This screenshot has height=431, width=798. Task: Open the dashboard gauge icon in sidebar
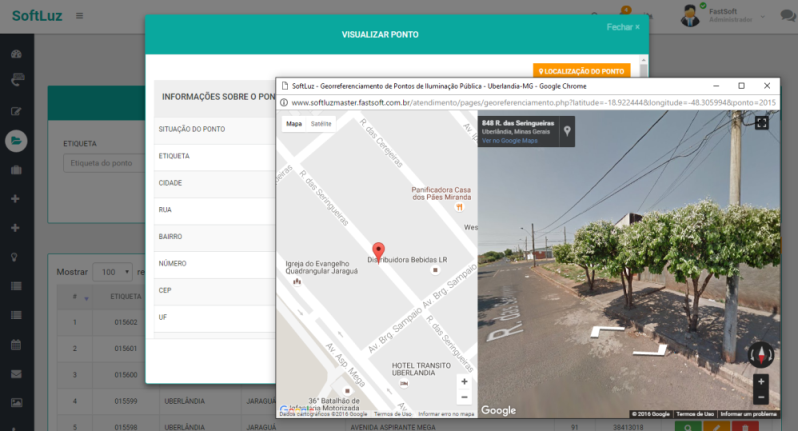coord(16,54)
